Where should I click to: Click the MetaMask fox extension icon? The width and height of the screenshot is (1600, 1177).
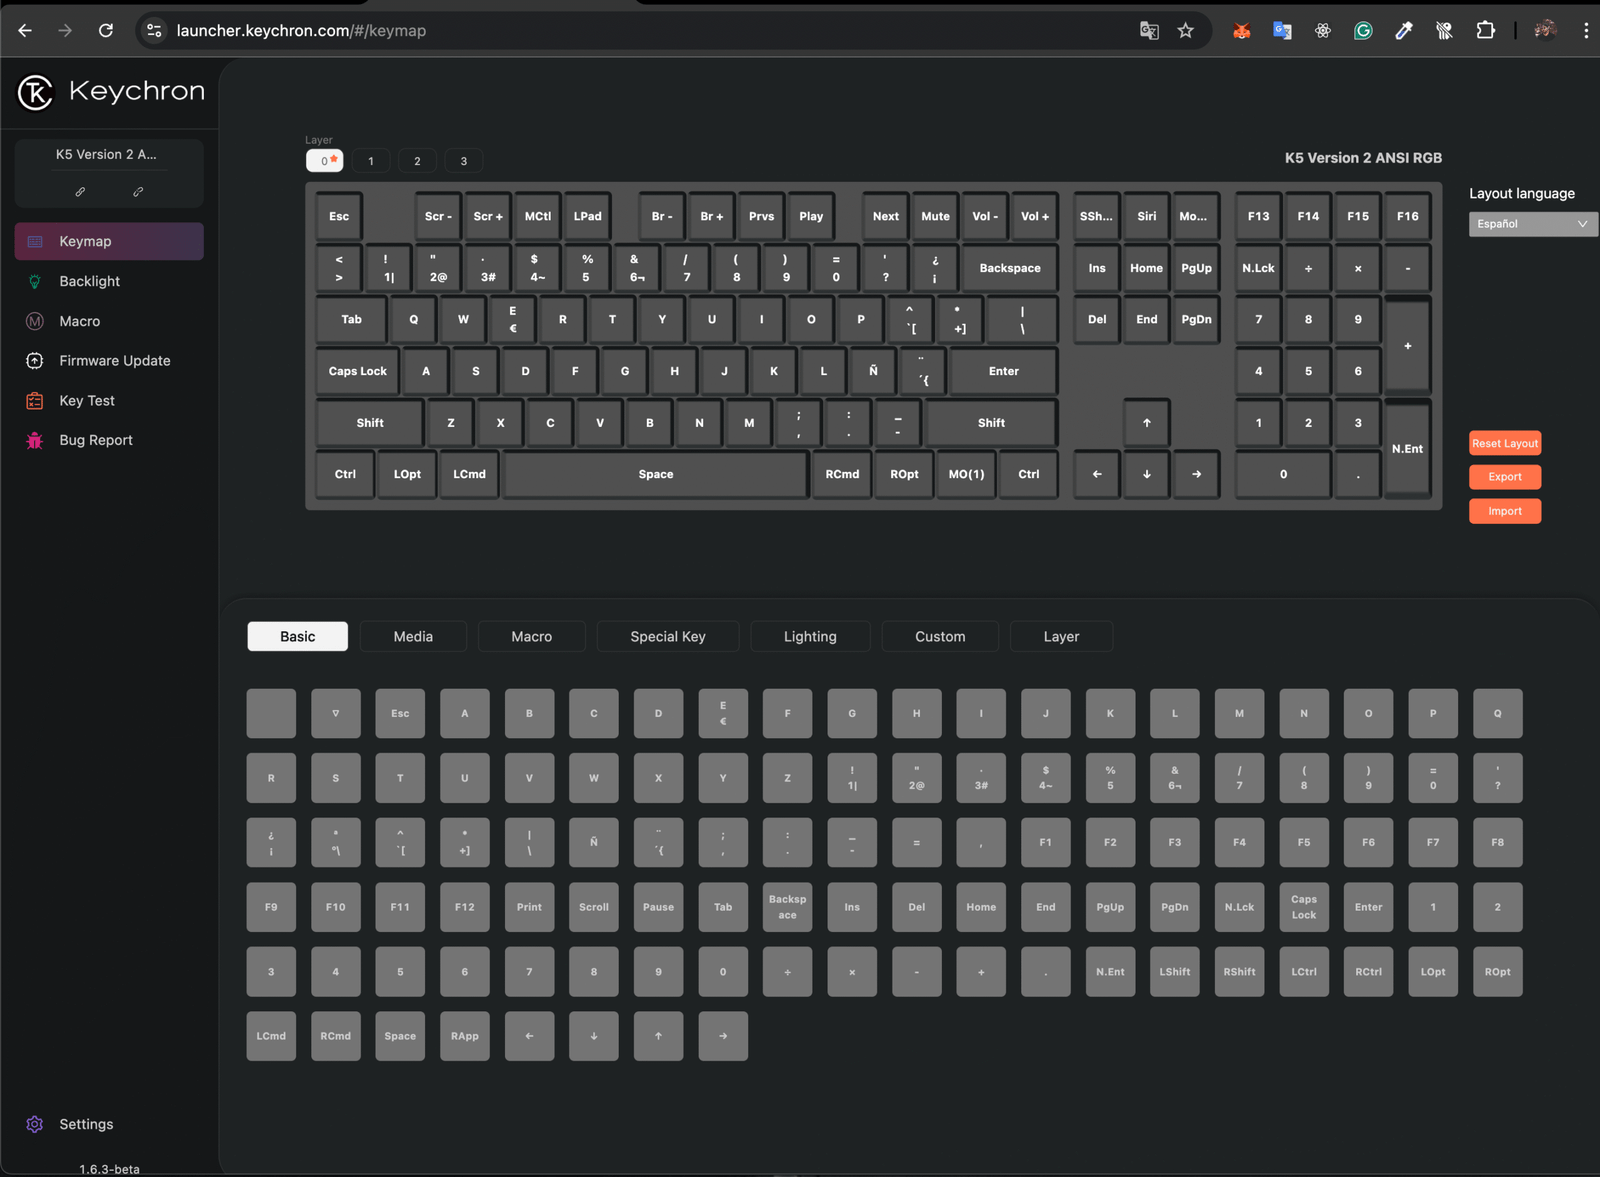click(x=1242, y=30)
